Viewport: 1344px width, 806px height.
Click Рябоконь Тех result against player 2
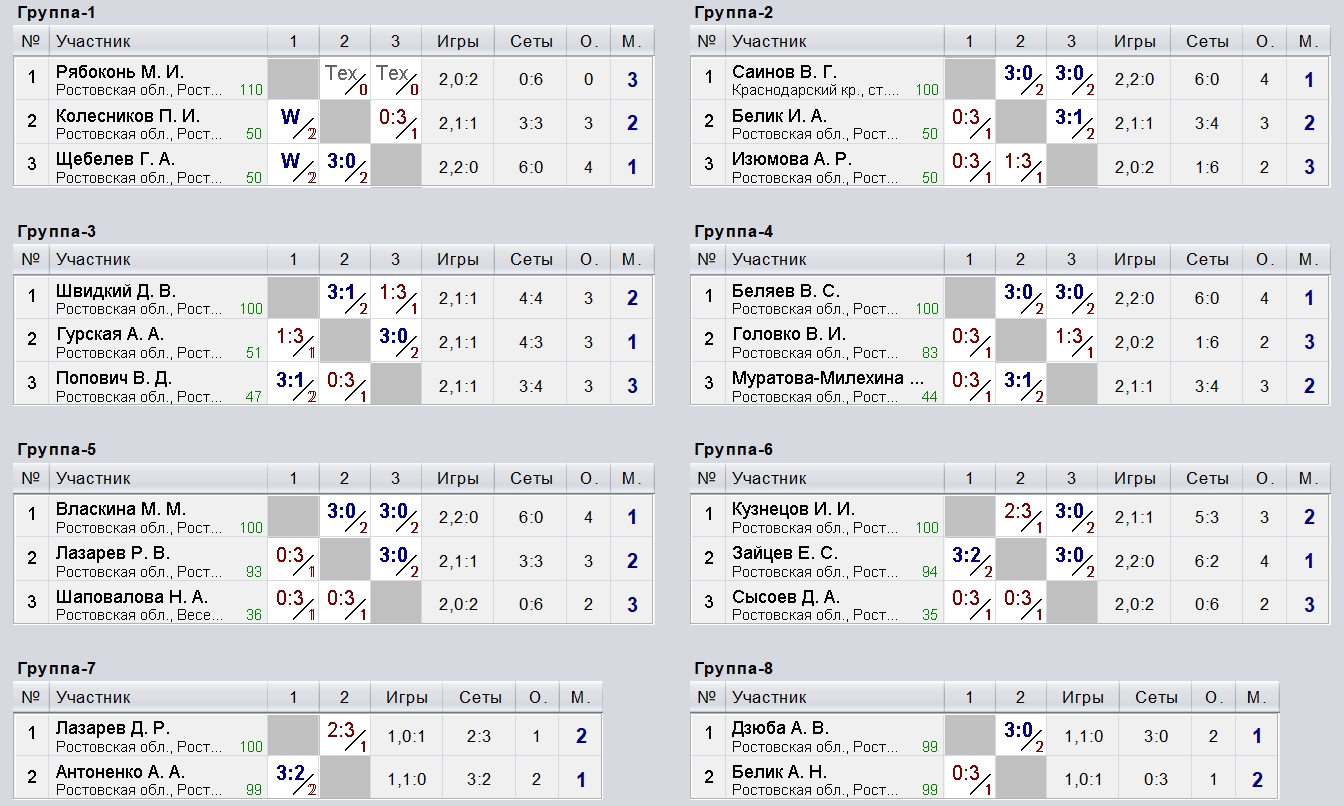(x=344, y=79)
